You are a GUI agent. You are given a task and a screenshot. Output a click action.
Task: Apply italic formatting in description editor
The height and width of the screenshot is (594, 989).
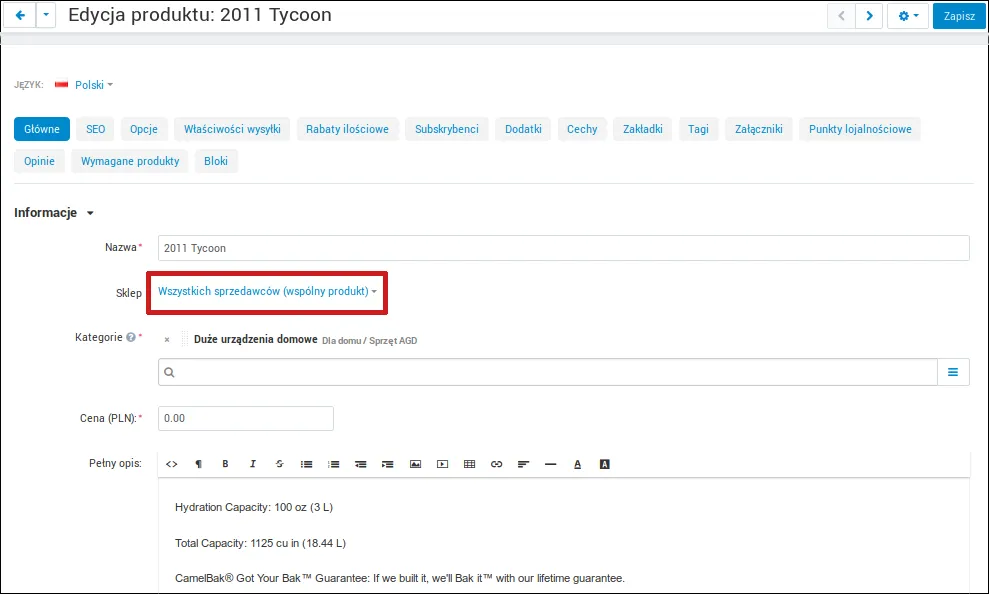click(x=252, y=464)
